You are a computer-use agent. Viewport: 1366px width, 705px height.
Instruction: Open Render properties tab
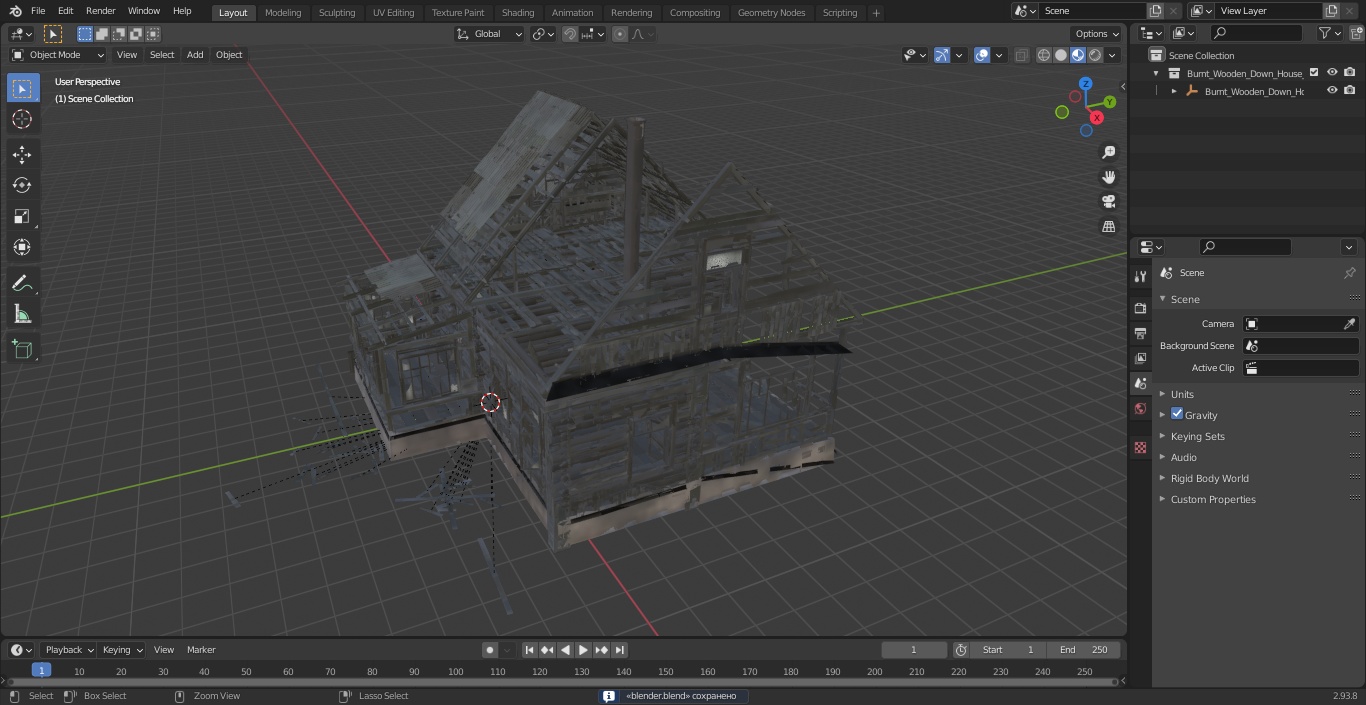pyautogui.click(x=1140, y=308)
